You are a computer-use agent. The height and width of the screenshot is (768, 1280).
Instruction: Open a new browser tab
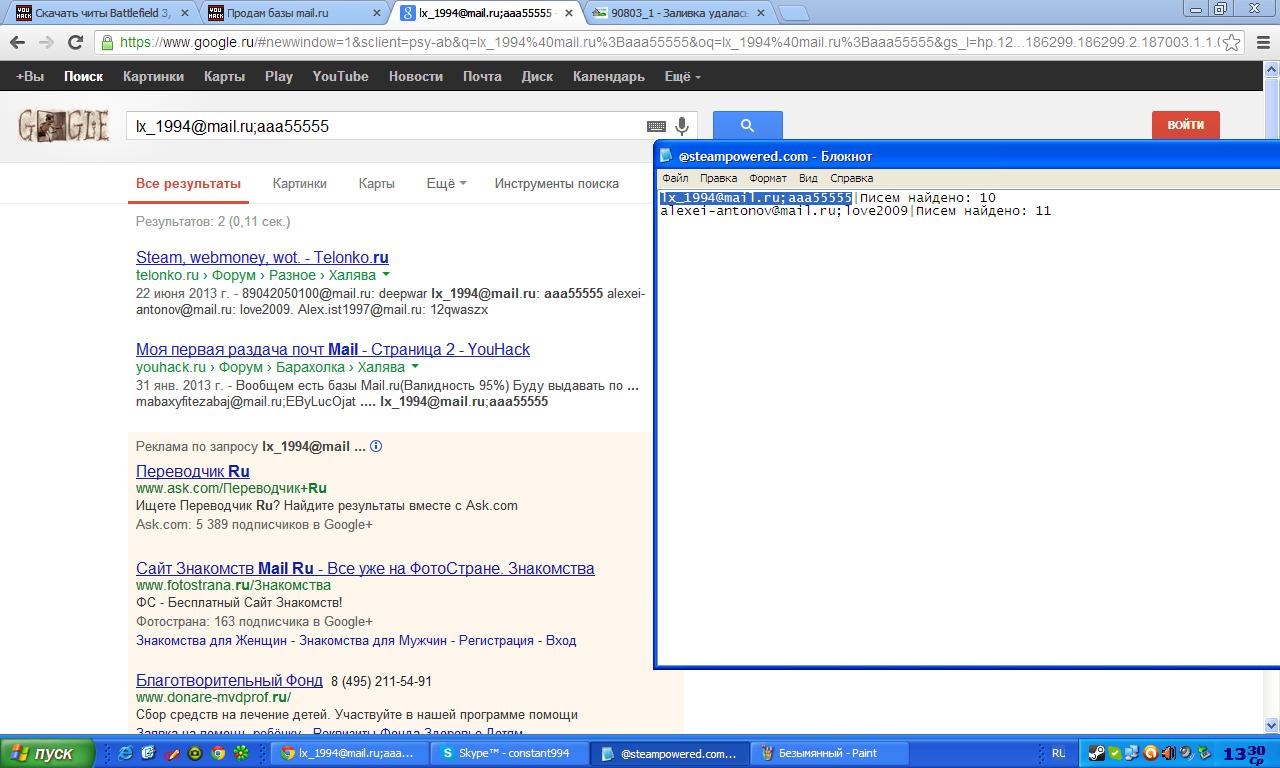point(793,13)
